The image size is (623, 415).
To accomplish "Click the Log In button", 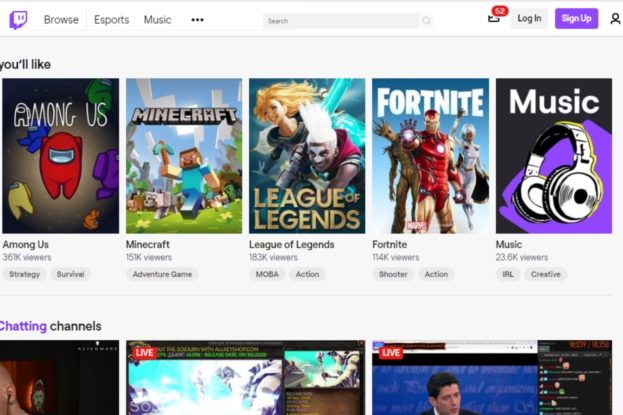I will (529, 18).
